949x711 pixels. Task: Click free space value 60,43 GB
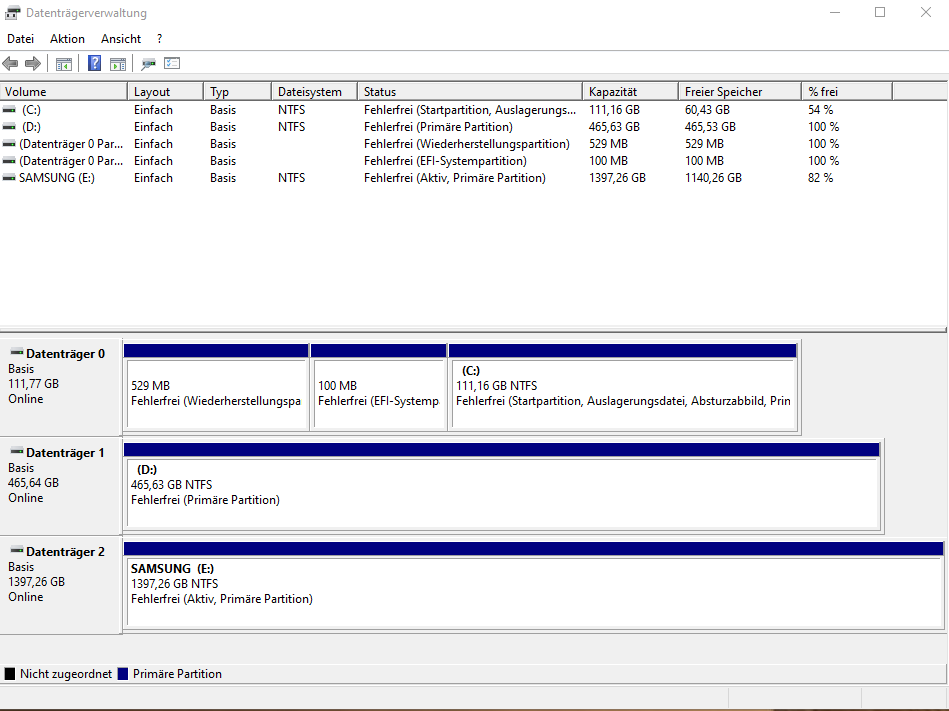(707, 110)
